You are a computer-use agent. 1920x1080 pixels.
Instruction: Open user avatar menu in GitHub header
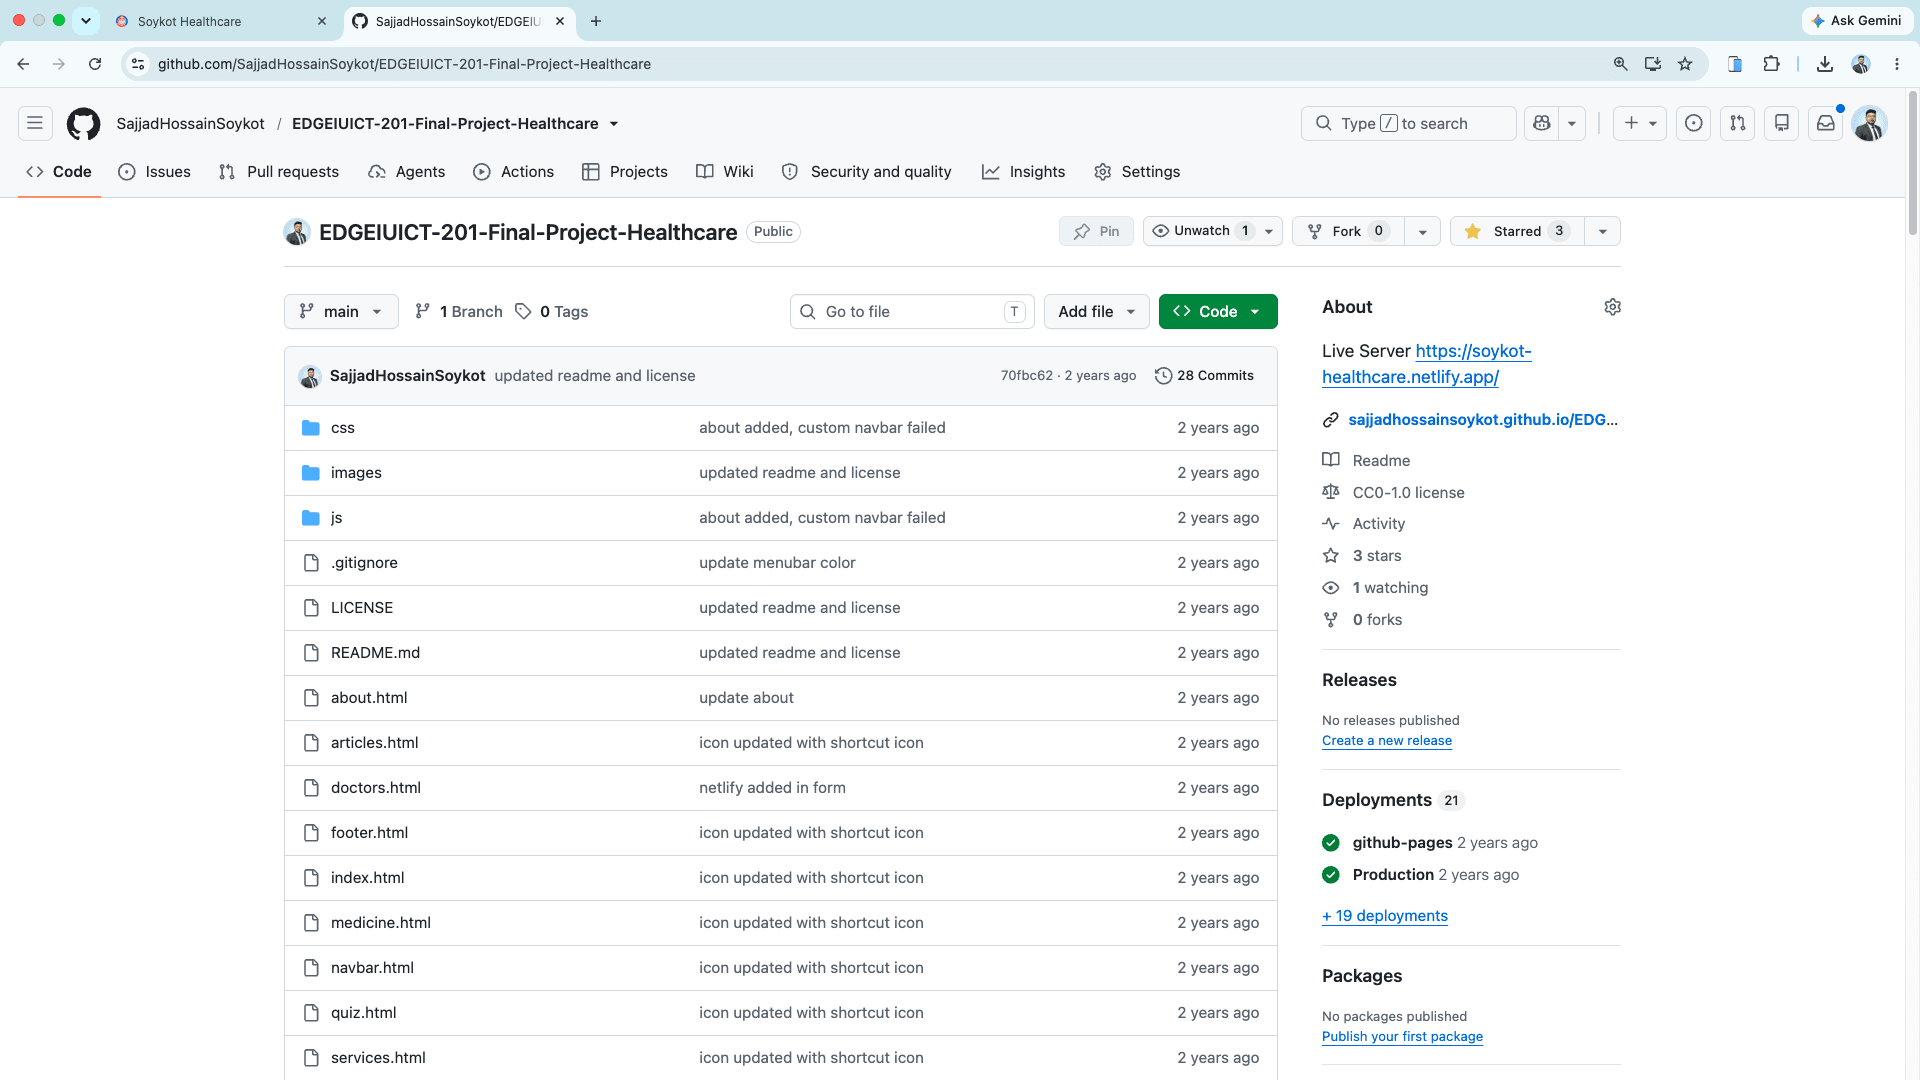click(1869, 123)
